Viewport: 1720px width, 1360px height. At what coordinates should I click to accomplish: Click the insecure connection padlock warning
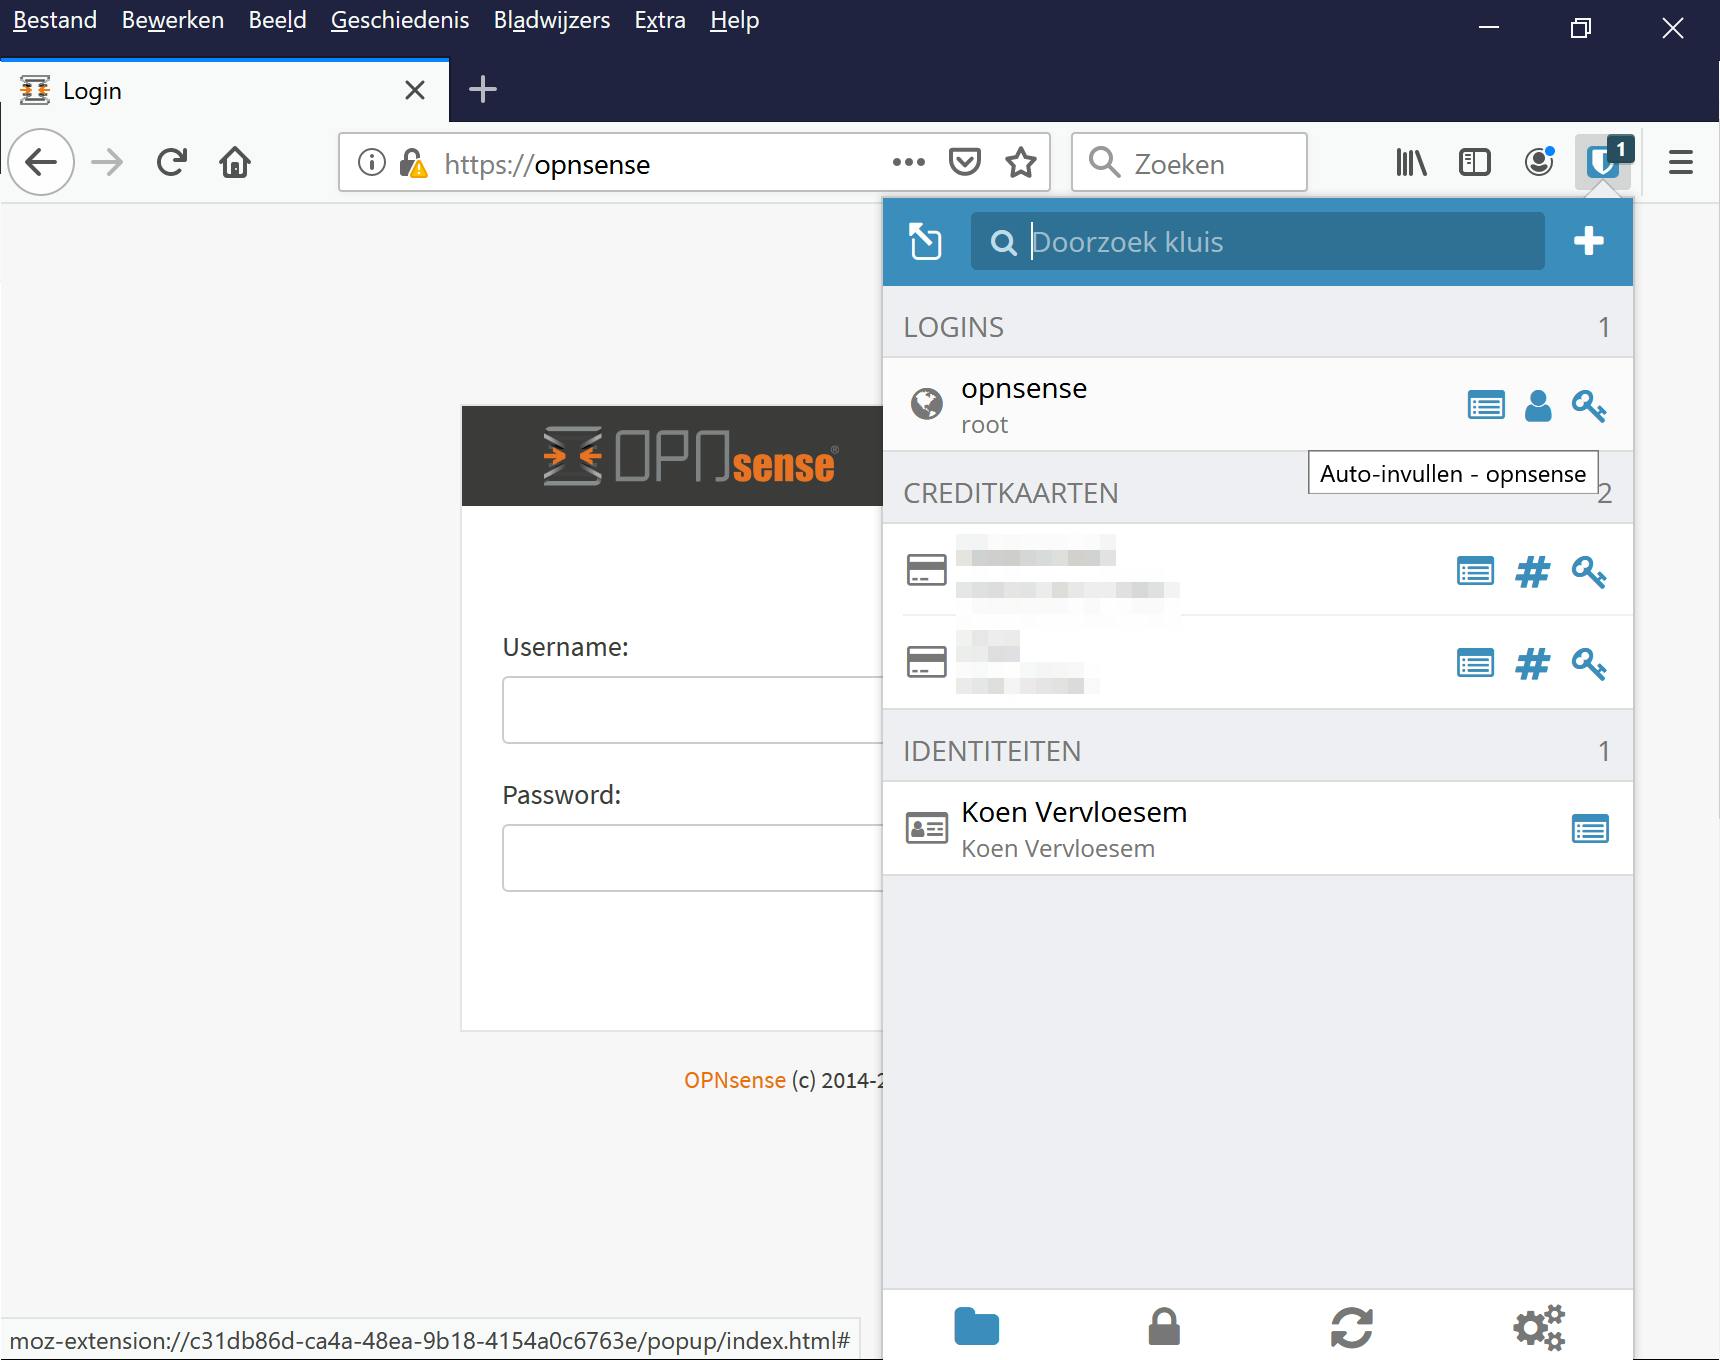coord(413,162)
